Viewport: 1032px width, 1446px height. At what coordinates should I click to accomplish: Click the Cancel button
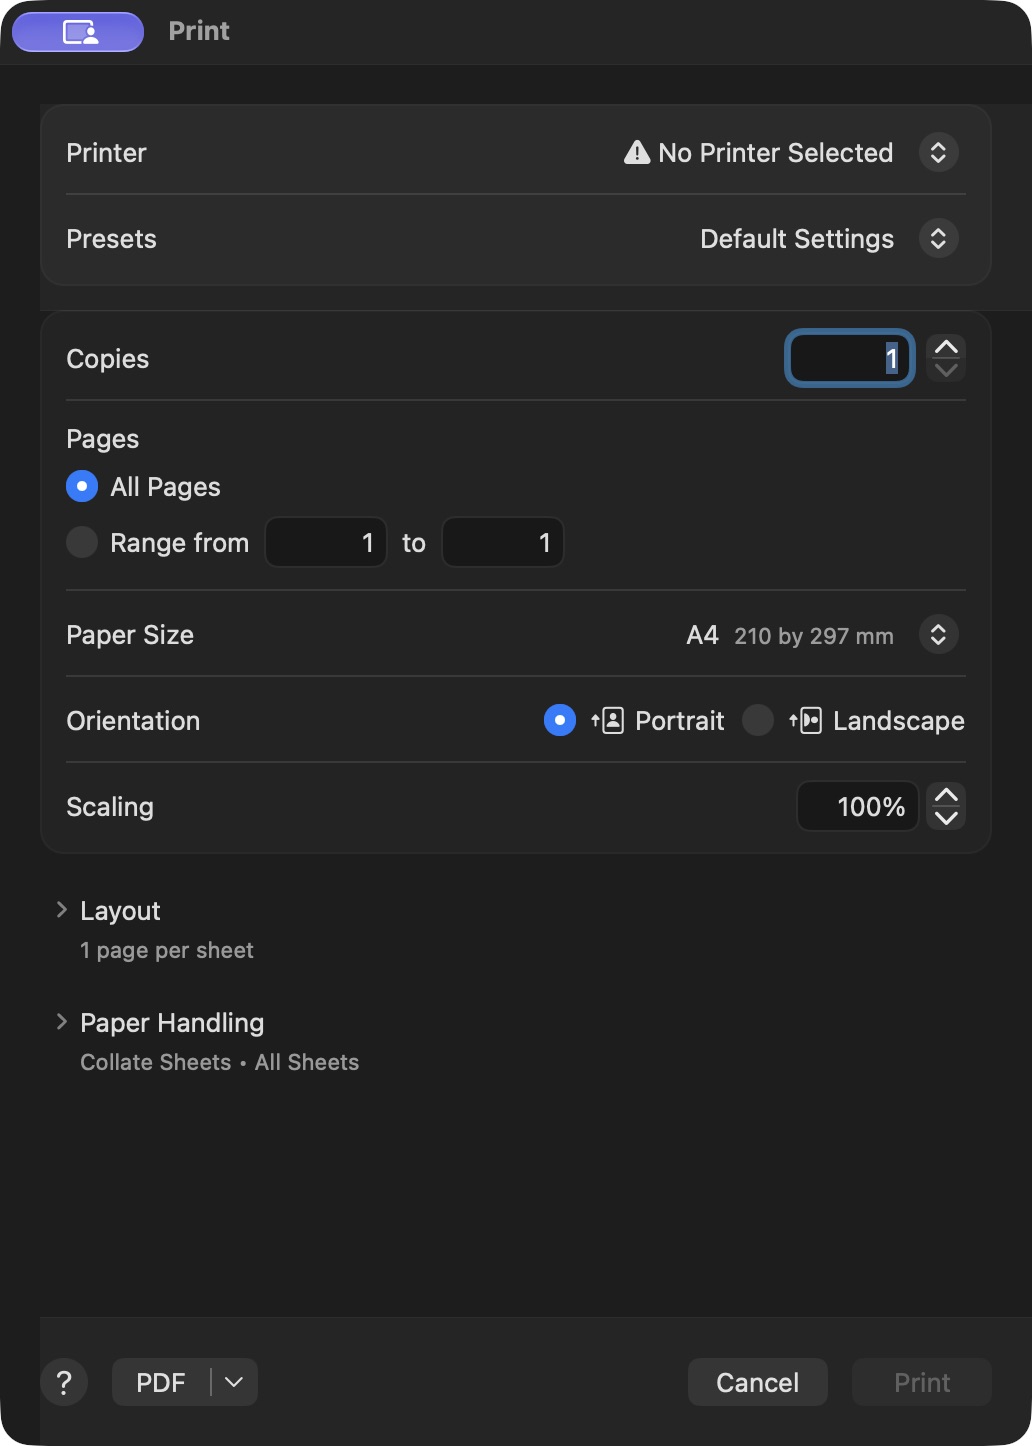(758, 1382)
